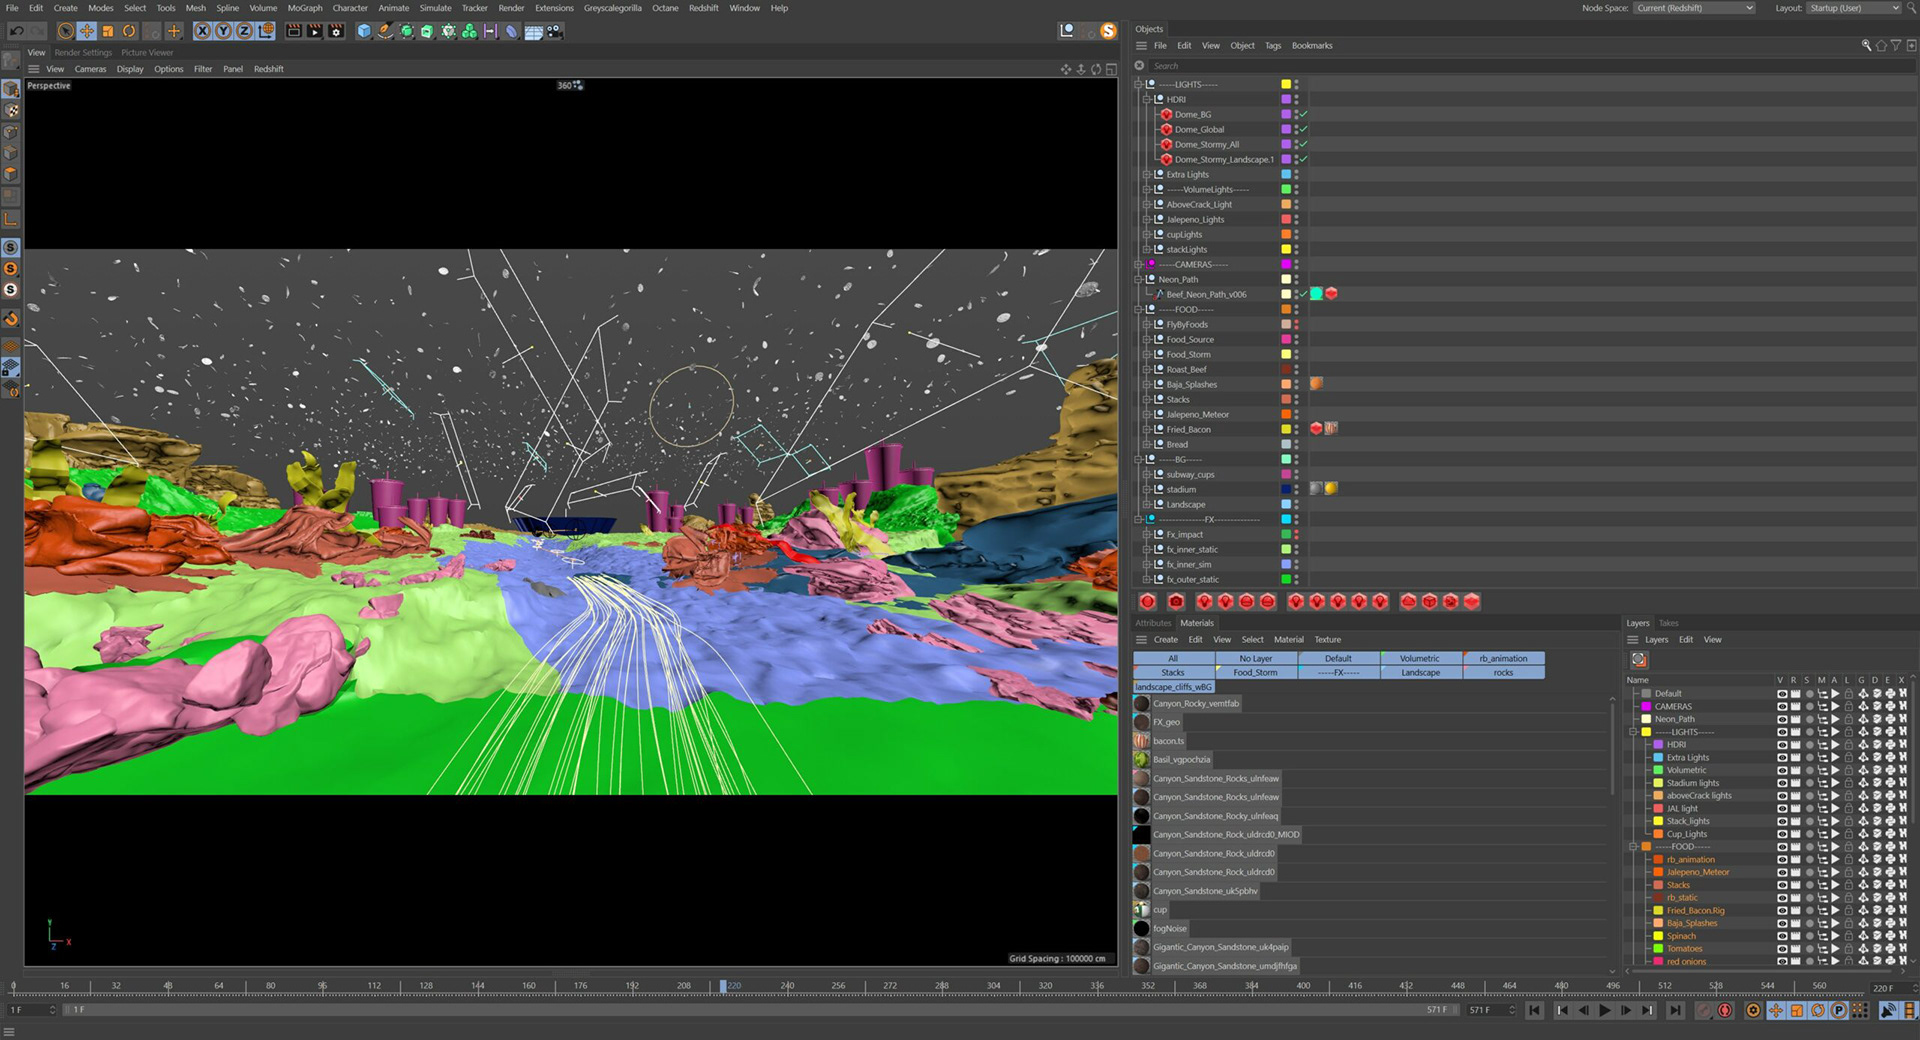Screen dimensions: 1920x1040
Task: Expand the Food_Storm object
Action: click(1147, 354)
